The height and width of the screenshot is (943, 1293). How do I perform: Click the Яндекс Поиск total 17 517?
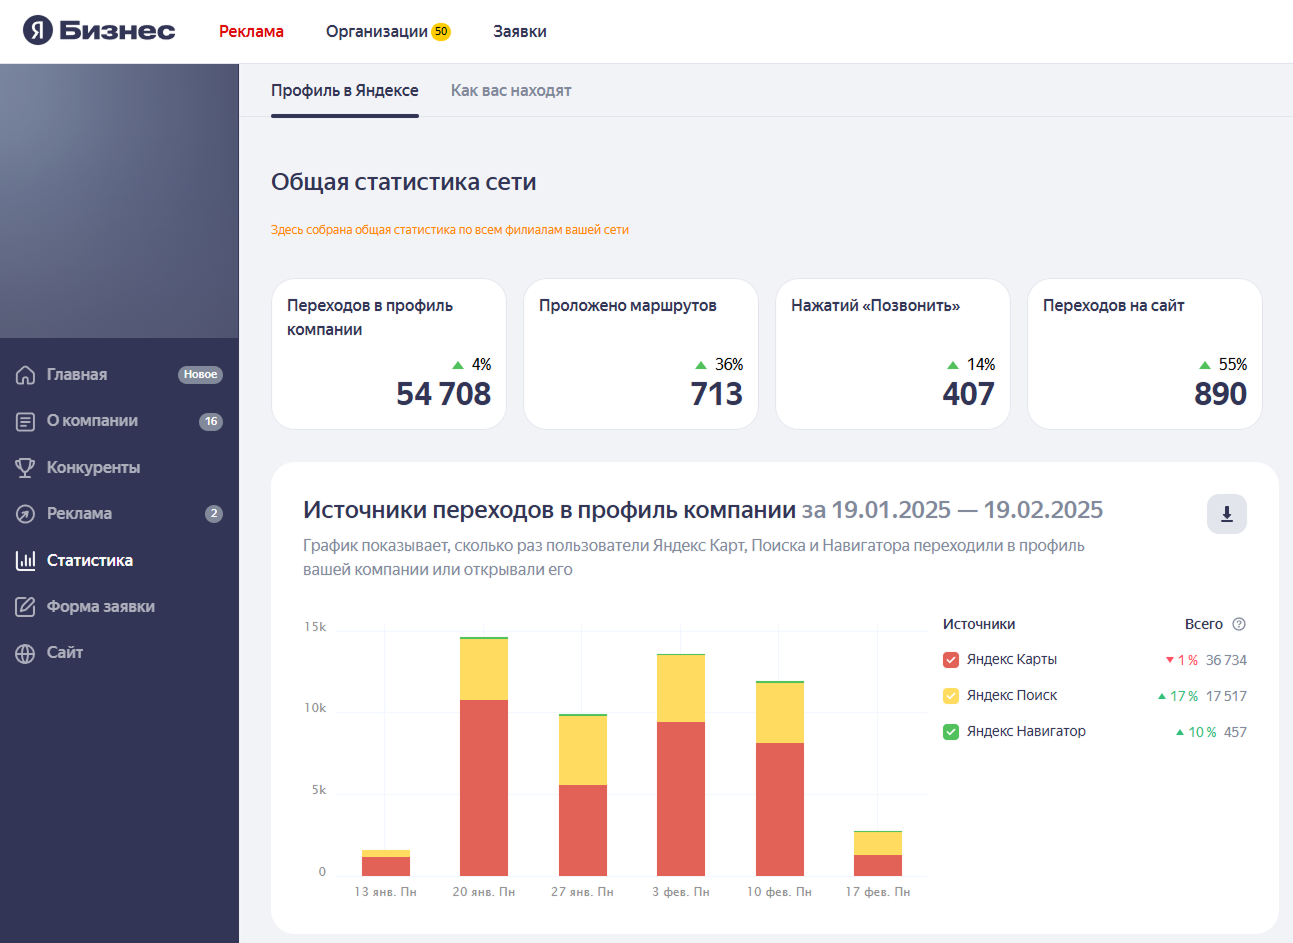point(1226,696)
